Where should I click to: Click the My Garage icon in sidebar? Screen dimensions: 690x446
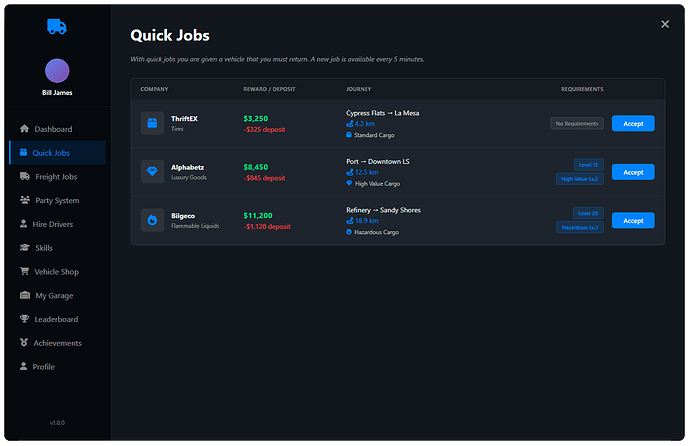[x=24, y=296]
